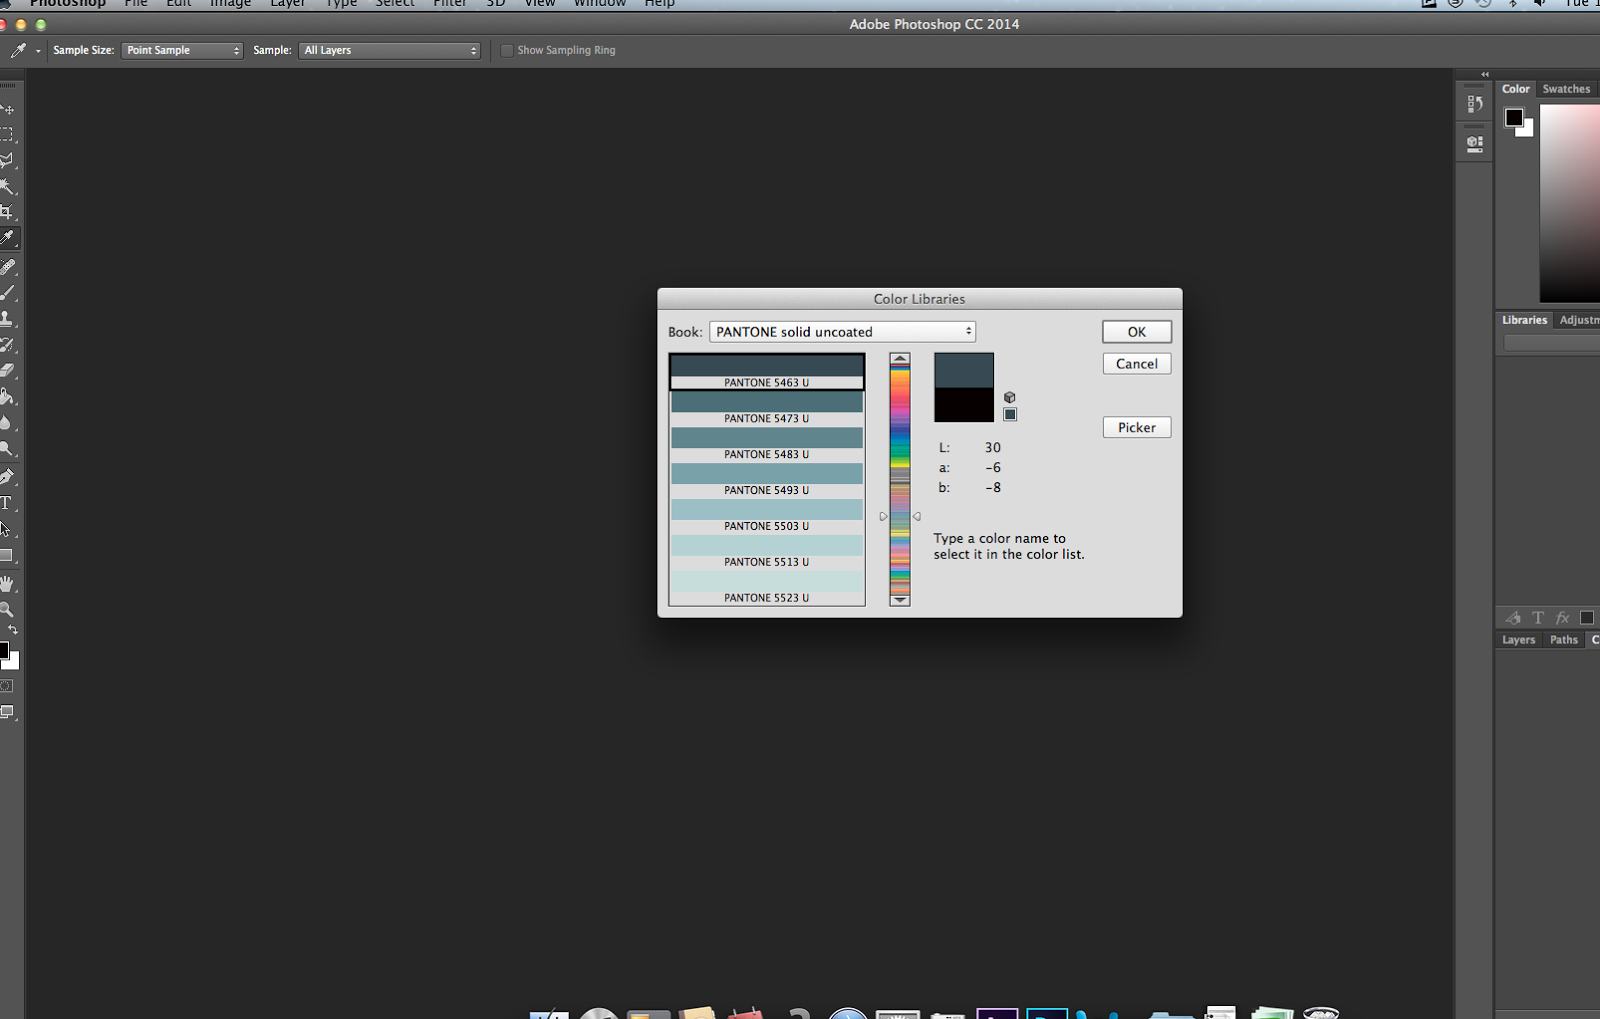
Task: Select the Pen tool
Action: tap(8, 477)
